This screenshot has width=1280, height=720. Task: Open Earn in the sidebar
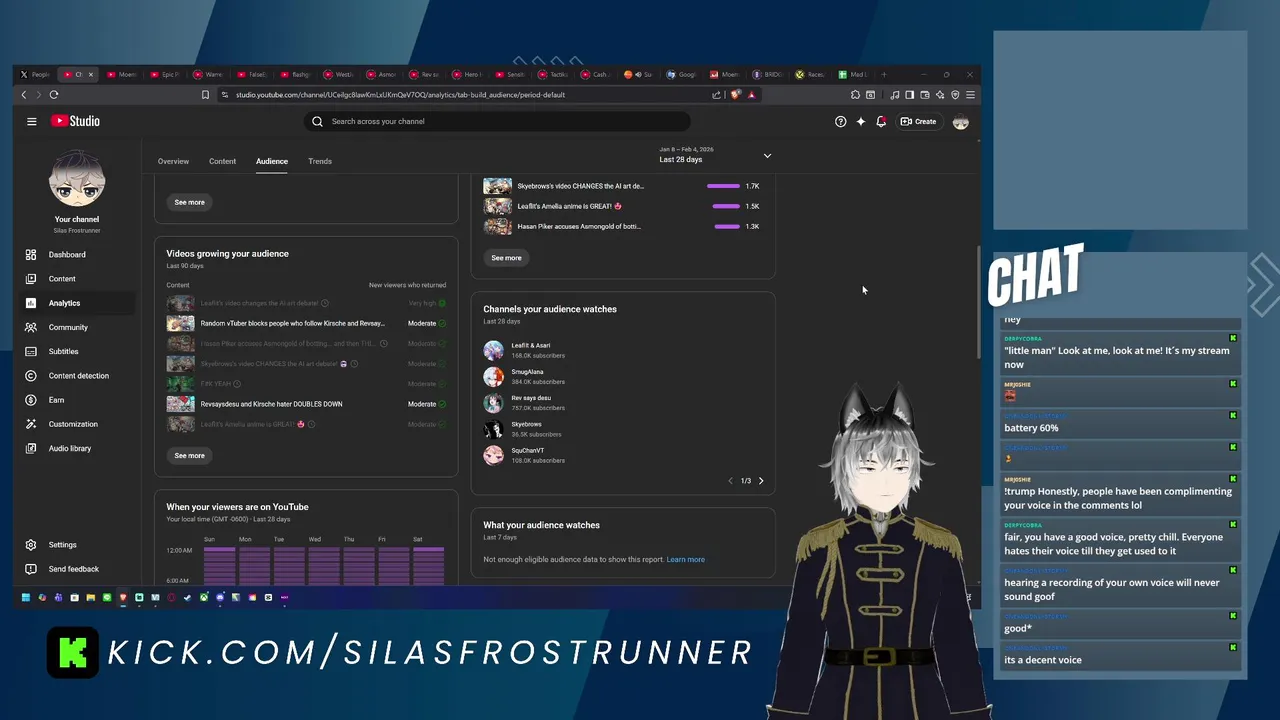(77, 400)
